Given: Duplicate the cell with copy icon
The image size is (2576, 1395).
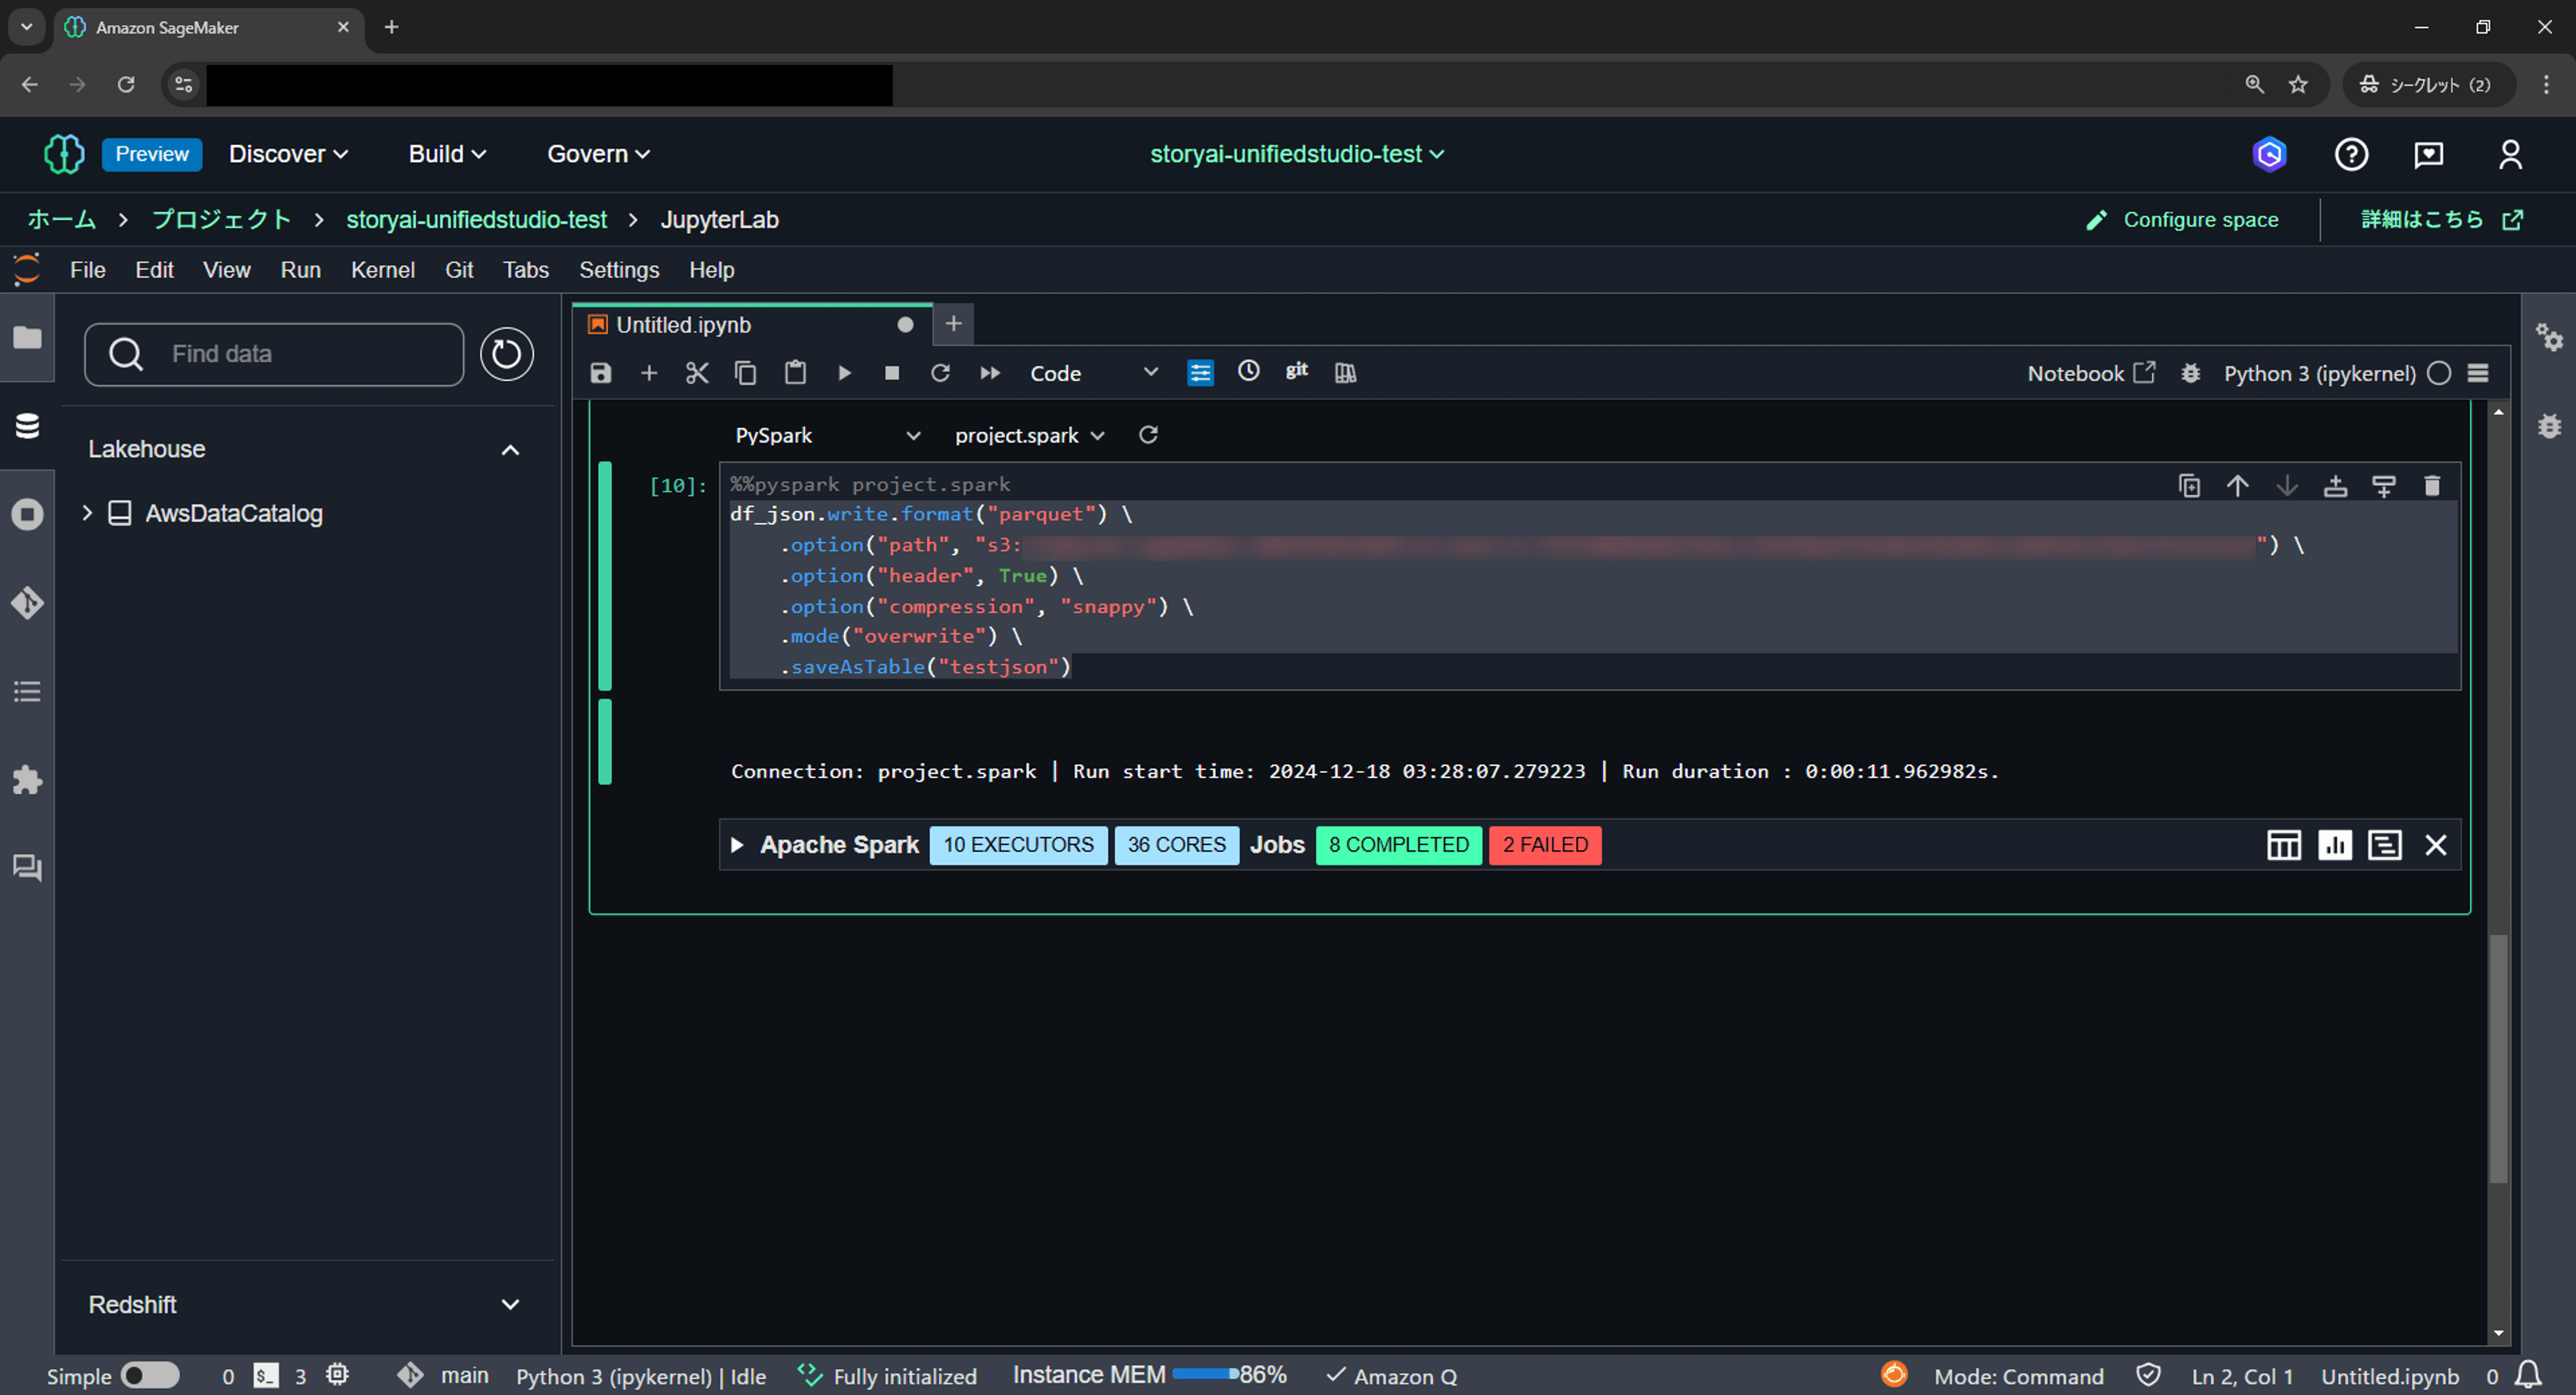Looking at the screenshot, I should (2189, 485).
